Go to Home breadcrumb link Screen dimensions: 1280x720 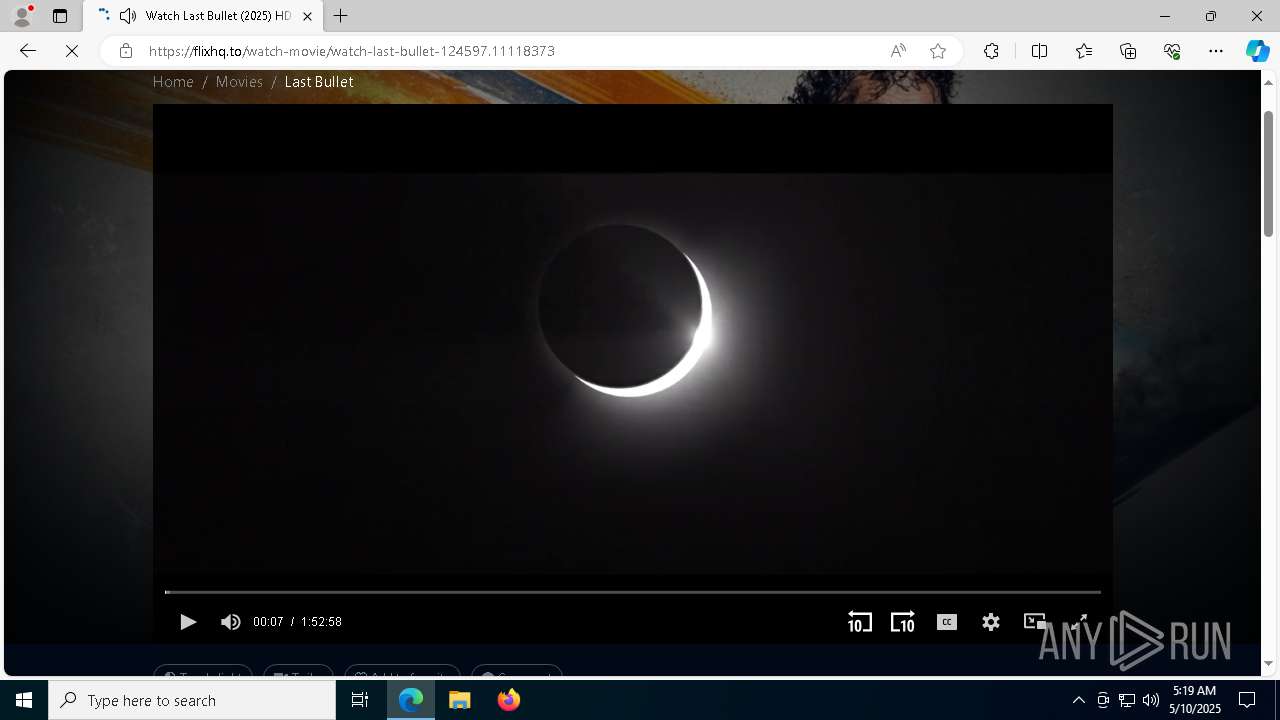click(173, 82)
